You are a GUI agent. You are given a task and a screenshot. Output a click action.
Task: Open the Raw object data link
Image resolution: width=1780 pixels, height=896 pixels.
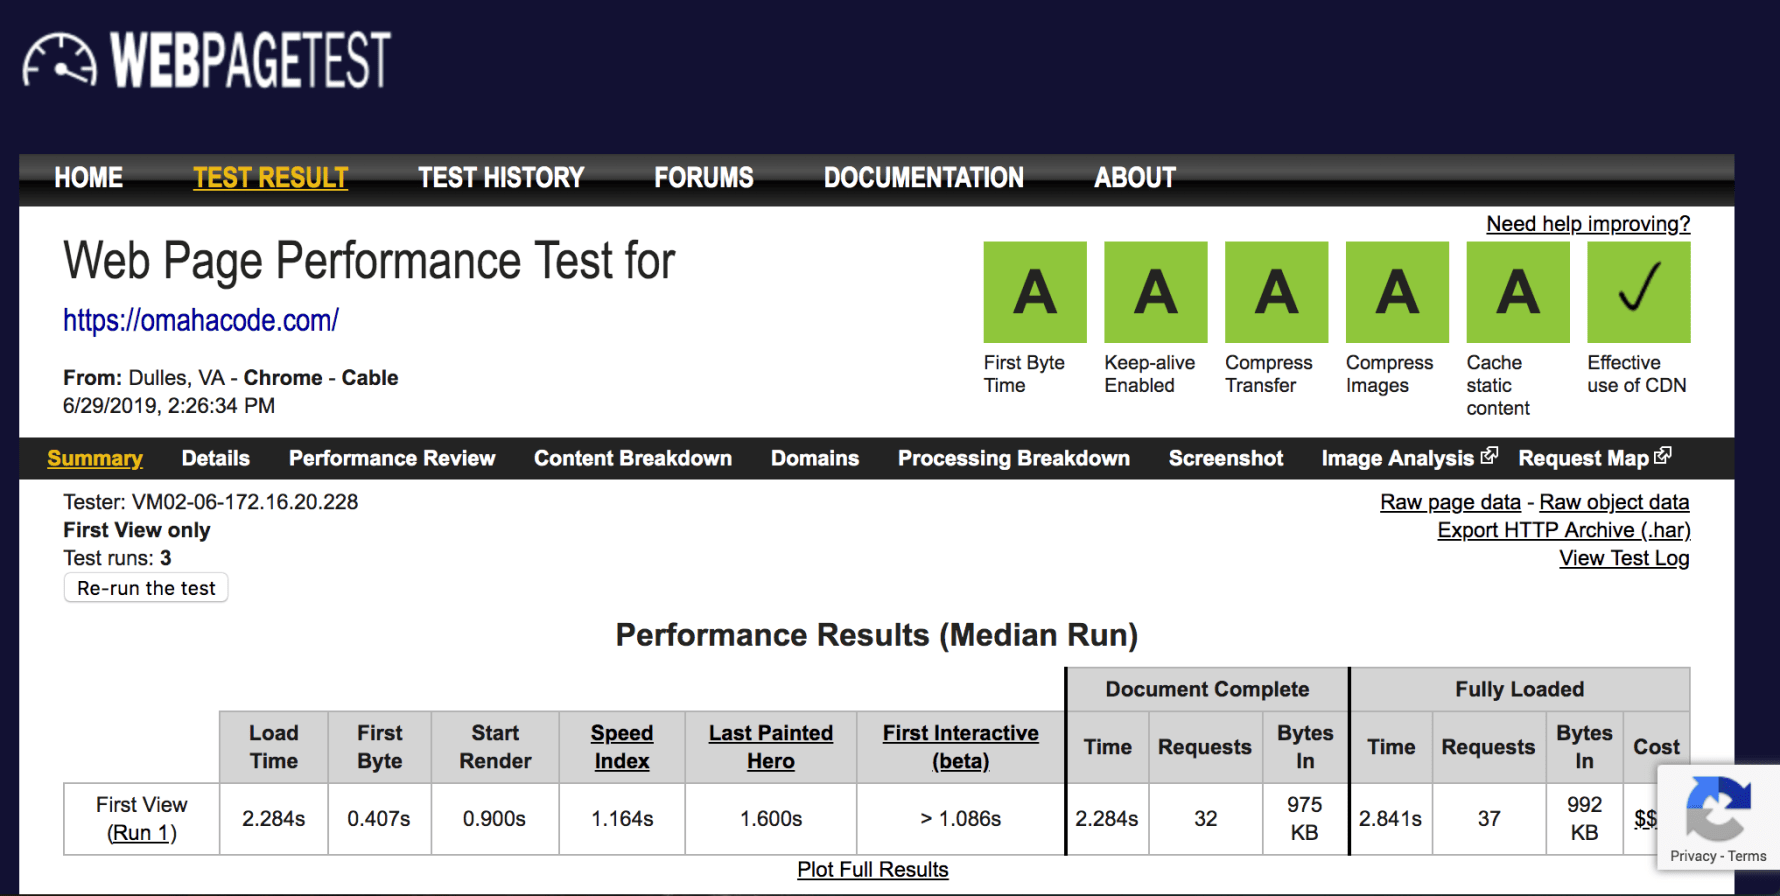click(1614, 502)
